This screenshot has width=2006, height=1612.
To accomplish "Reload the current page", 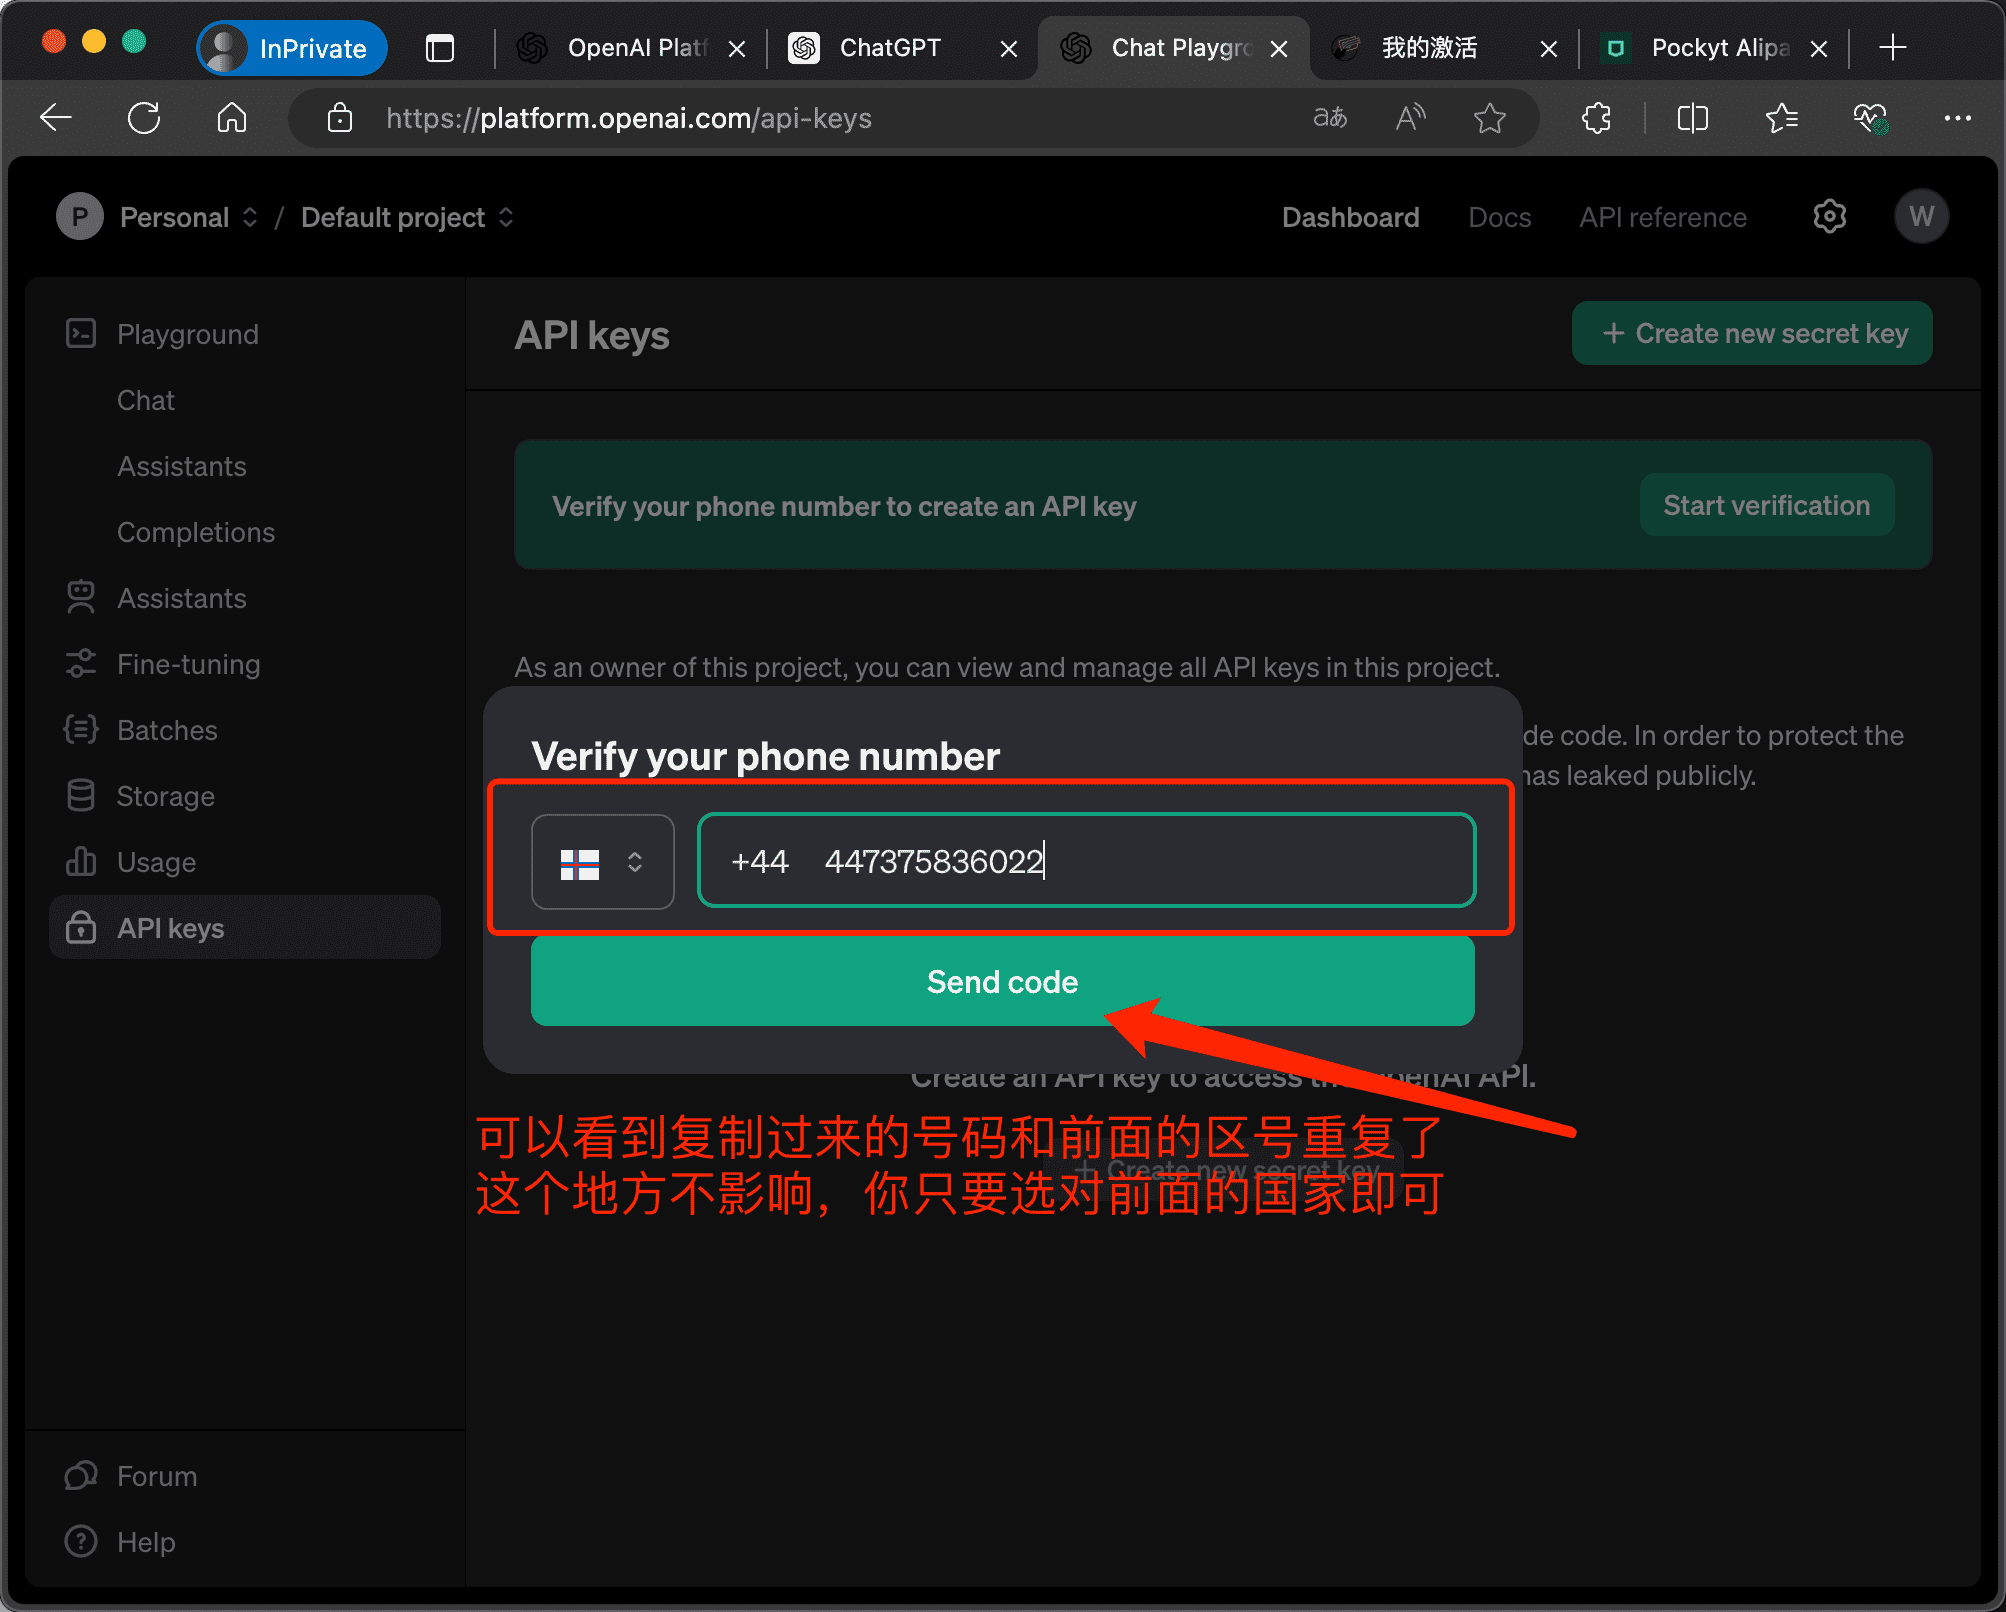I will pyautogui.click(x=144, y=118).
